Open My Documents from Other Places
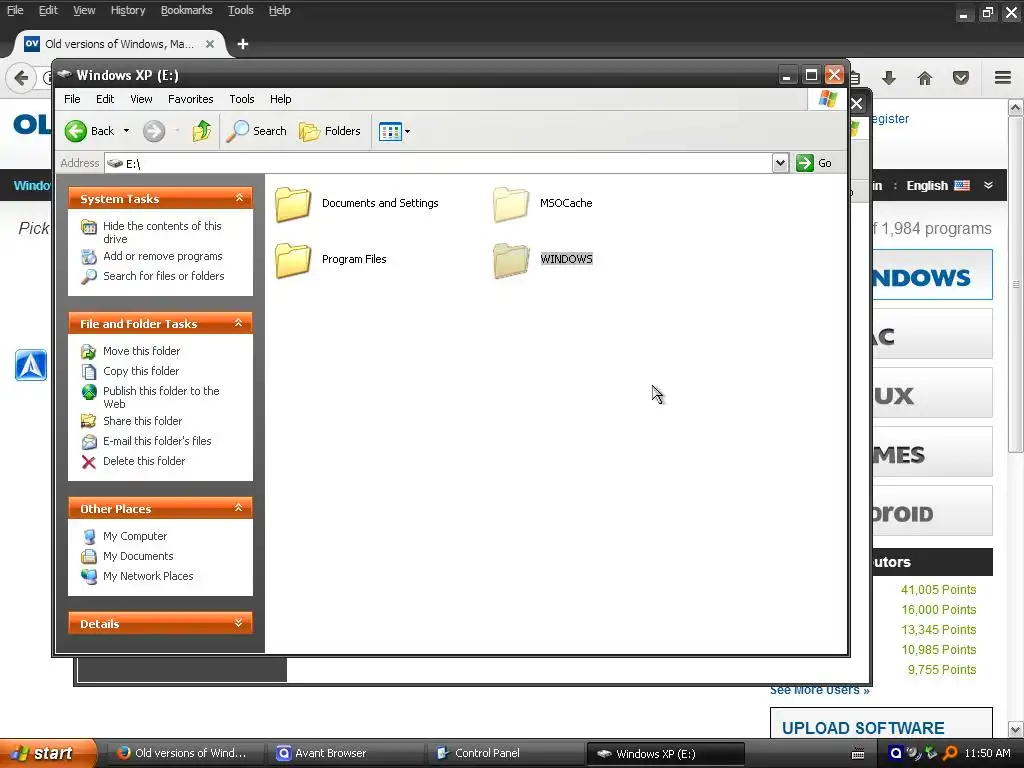Image resolution: width=1024 pixels, height=768 pixels. 138,556
